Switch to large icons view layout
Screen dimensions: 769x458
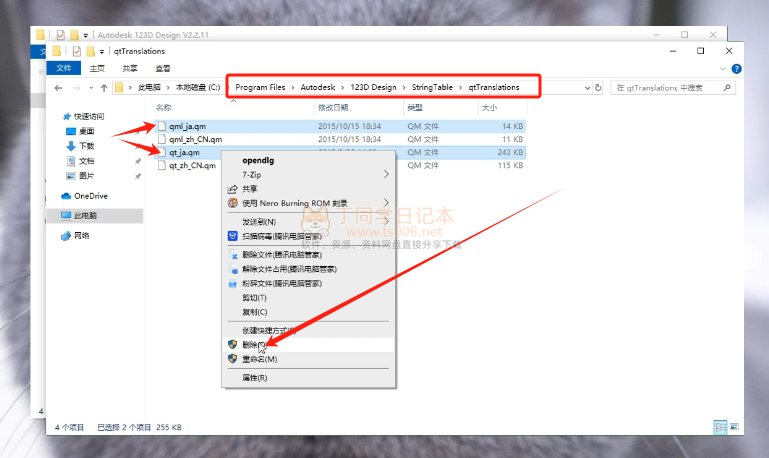(734, 427)
